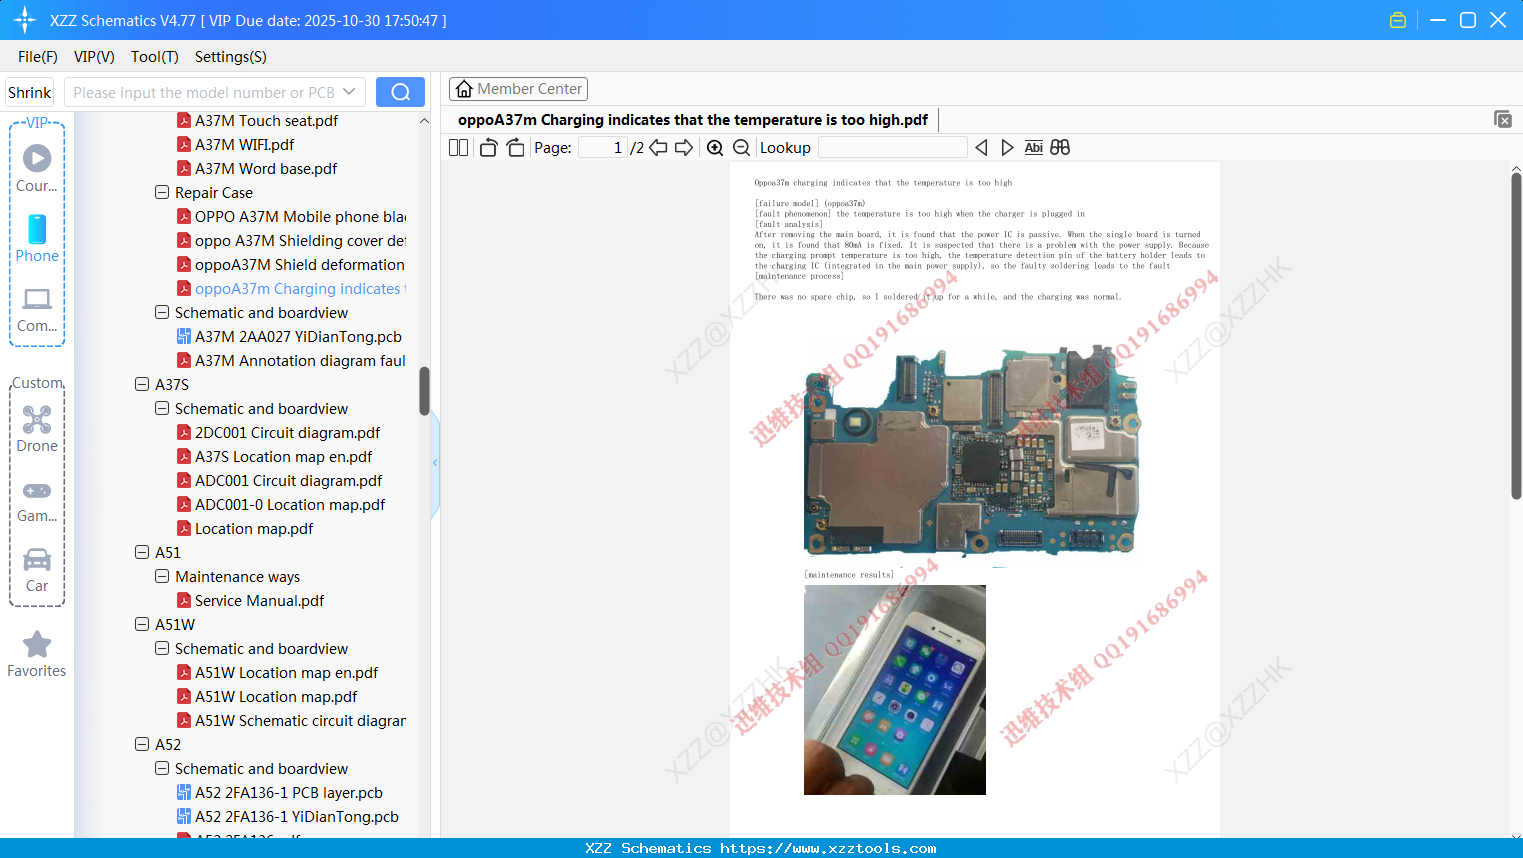The image size is (1523, 858).
Task: Click the Lookup text field
Action: tap(893, 148)
